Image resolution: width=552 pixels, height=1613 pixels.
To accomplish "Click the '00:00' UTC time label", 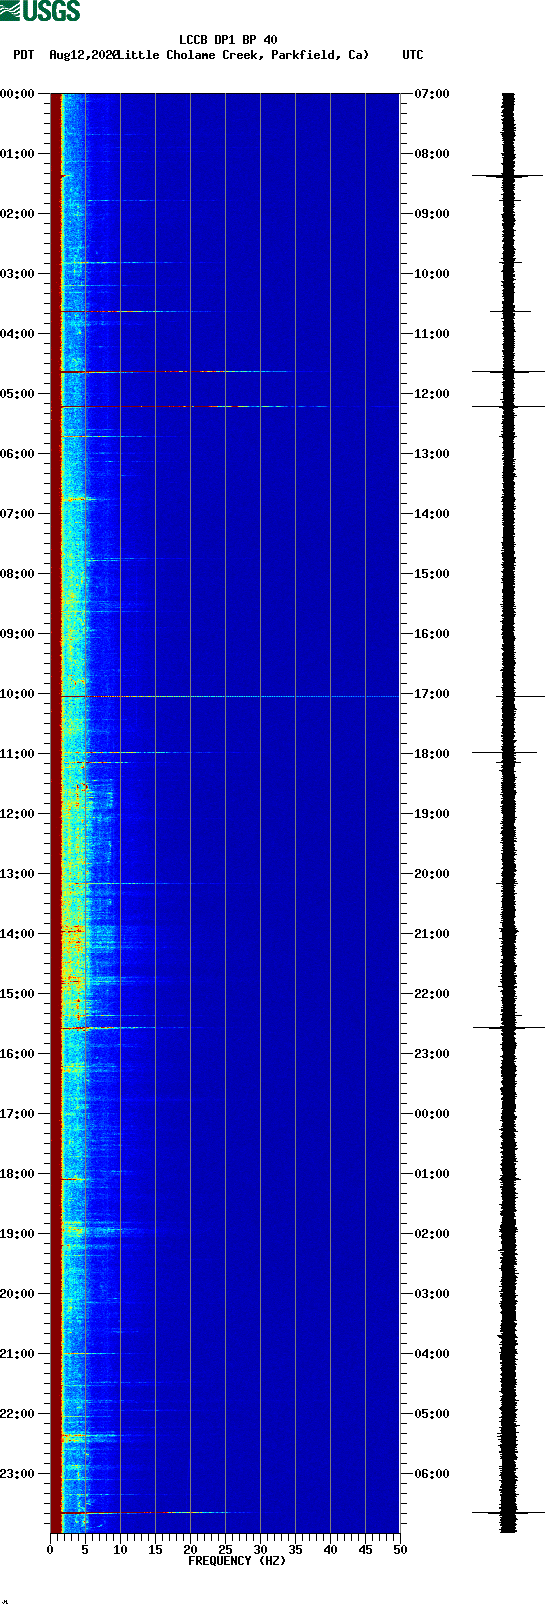I will (432, 1114).
